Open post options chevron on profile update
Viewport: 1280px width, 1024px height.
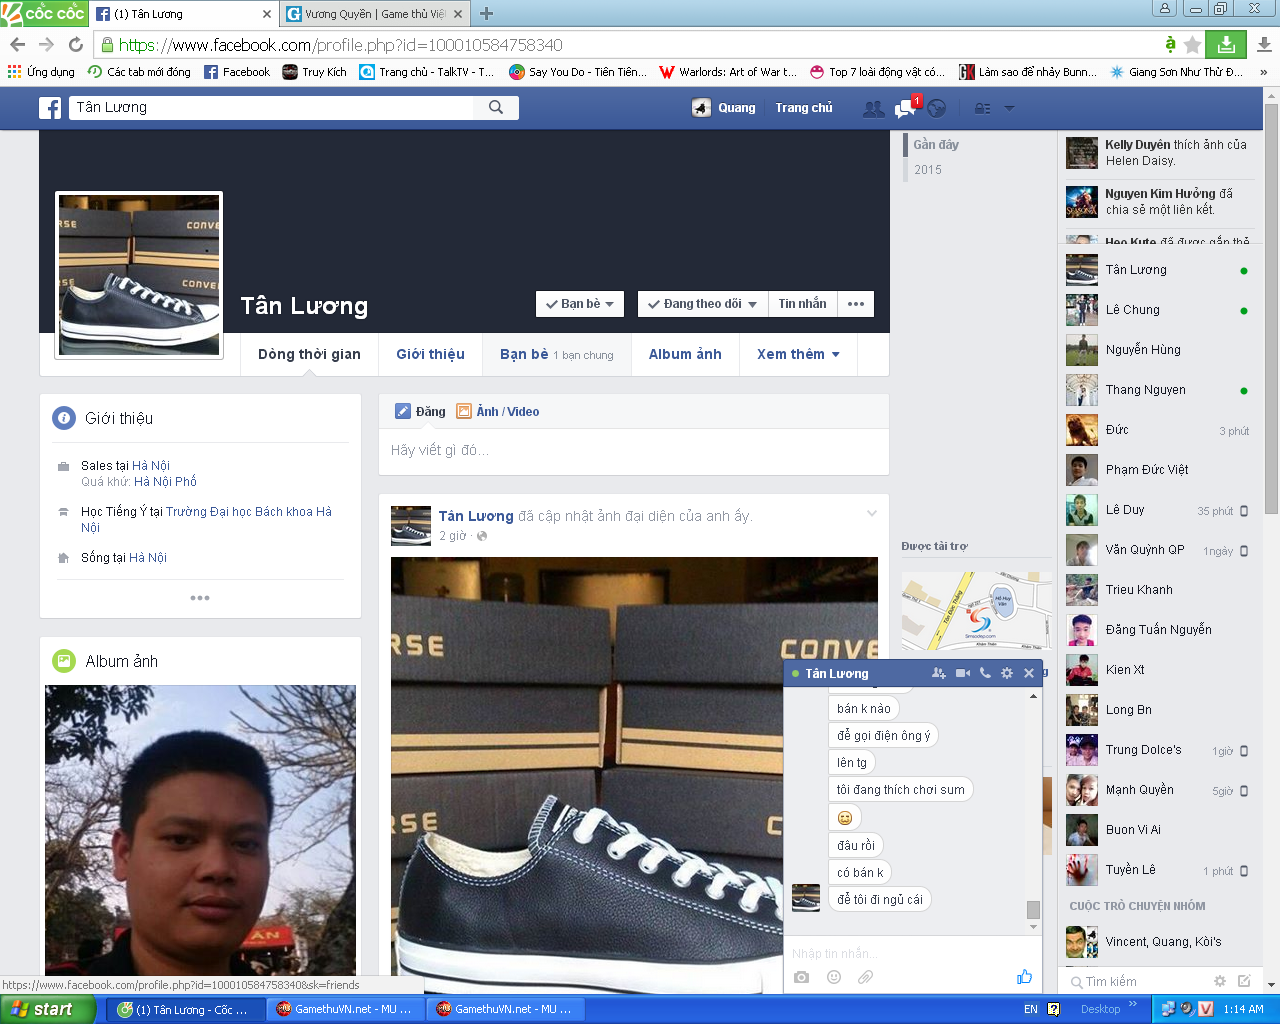point(871,514)
